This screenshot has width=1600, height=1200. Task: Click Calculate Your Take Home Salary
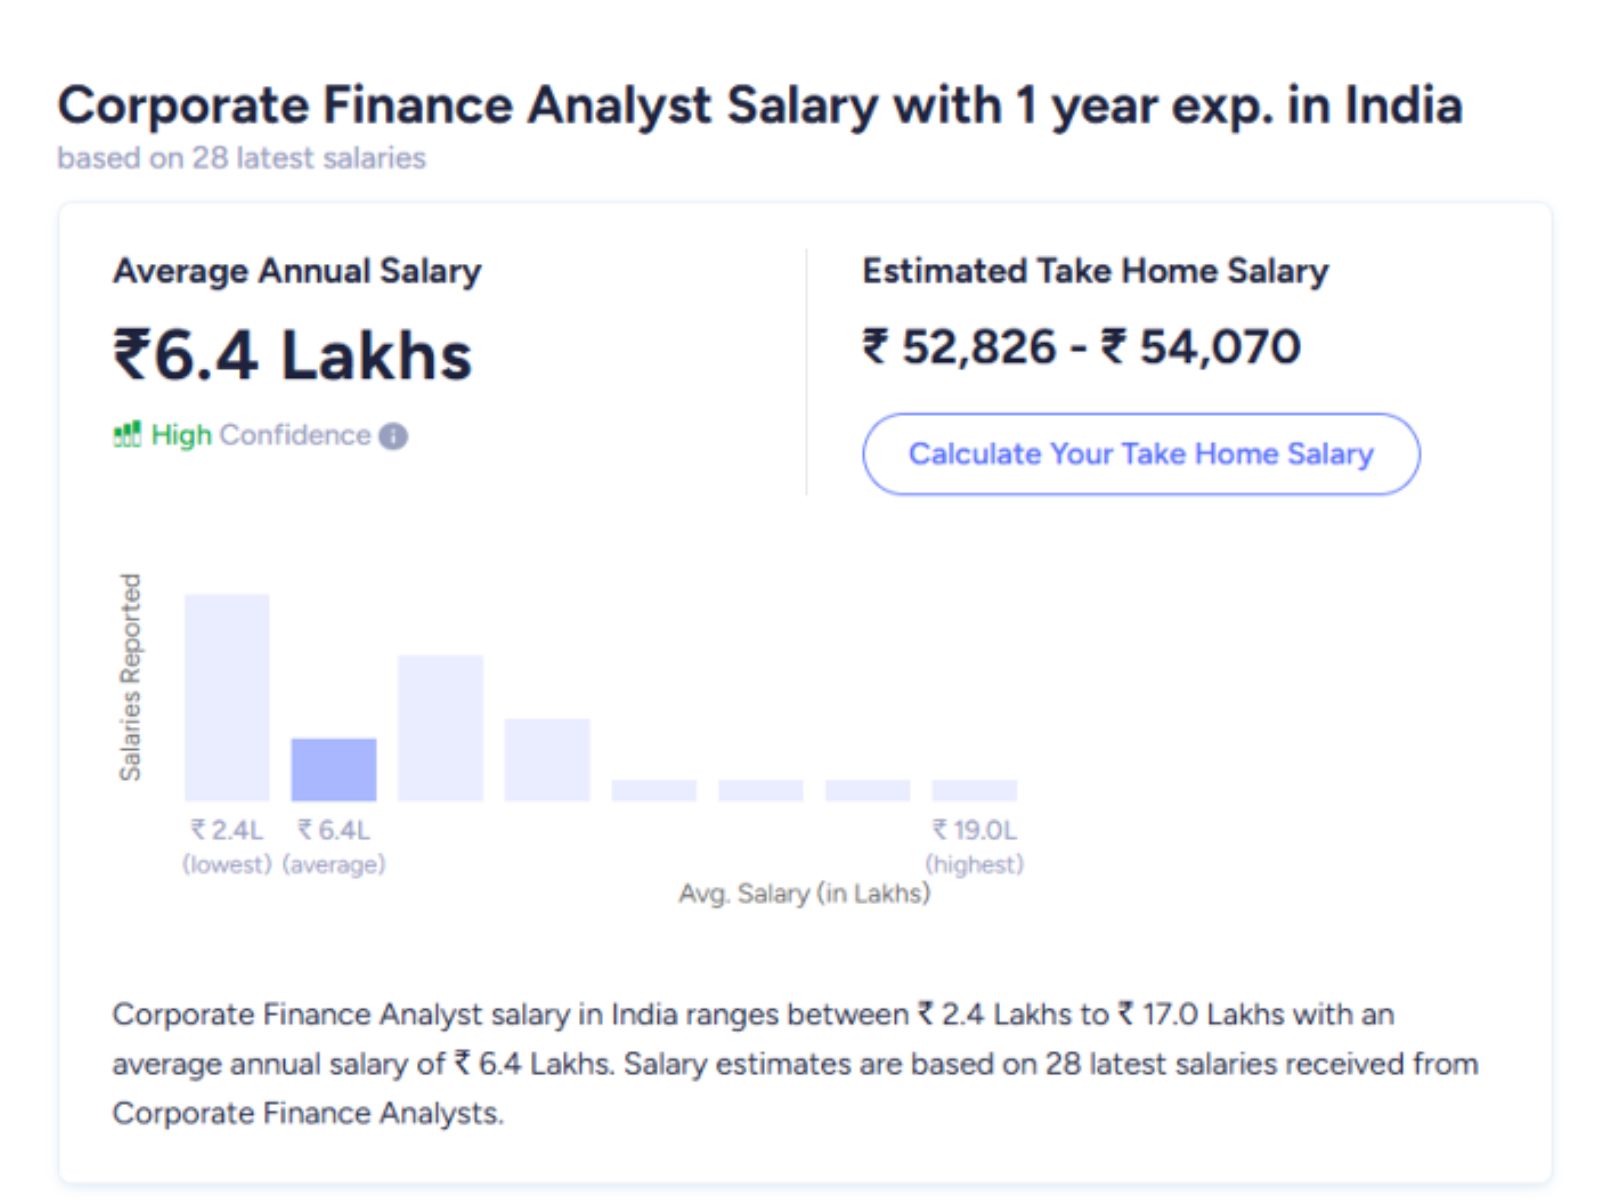pyautogui.click(x=1142, y=453)
